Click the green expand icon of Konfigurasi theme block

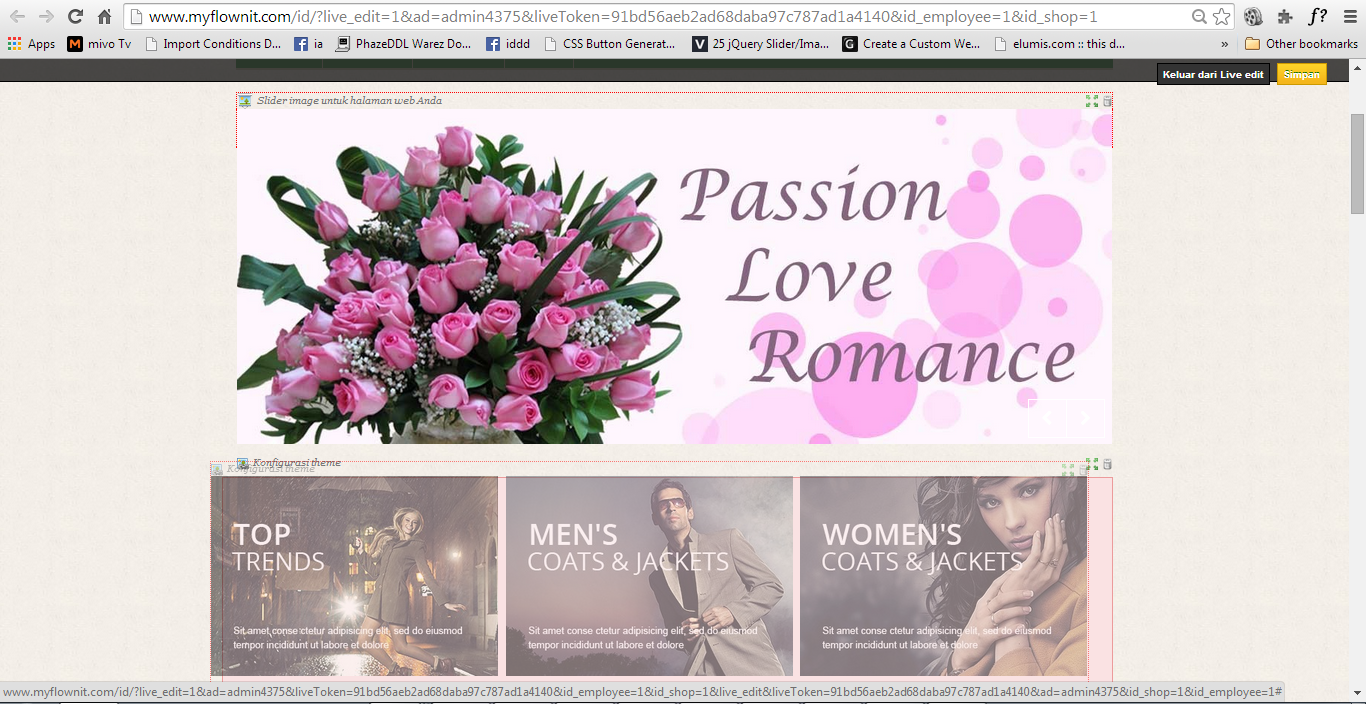[x=1092, y=464]
